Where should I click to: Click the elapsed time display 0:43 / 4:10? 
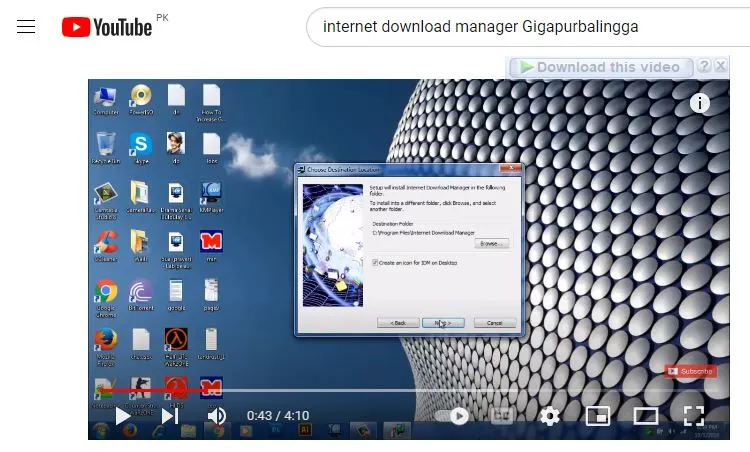click(278, 416)
